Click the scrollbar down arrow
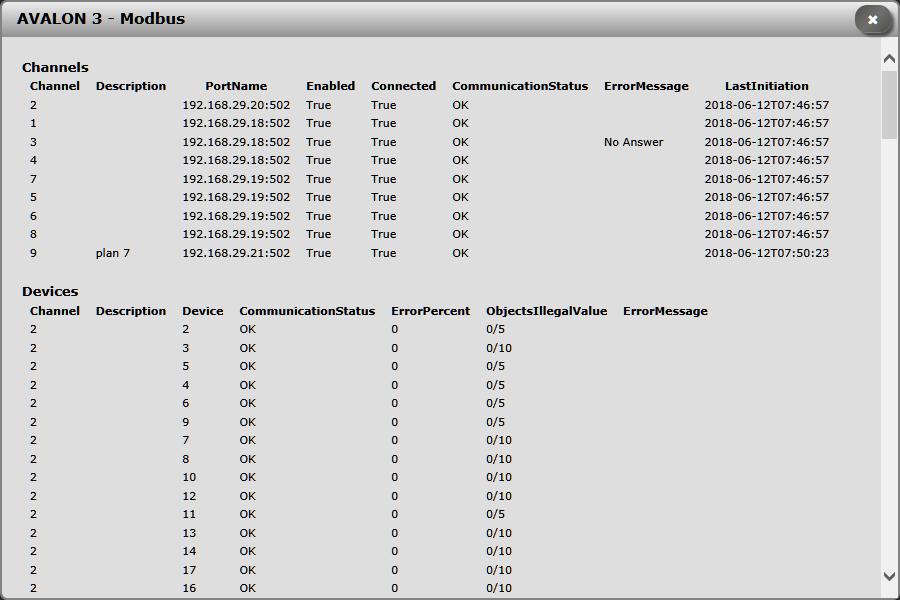The width and height of the screenshot is (900, 600). click(889, 576)
